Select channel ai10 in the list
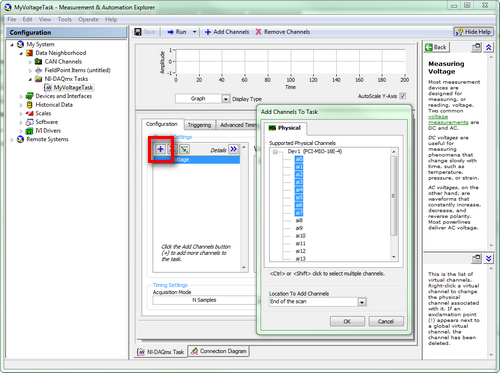The height and width of the screenshot is (373, 500). [300, 236]
